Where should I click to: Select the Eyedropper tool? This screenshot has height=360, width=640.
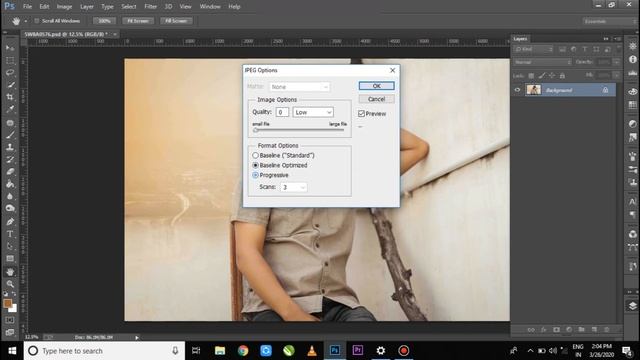(x=10, y=109)
